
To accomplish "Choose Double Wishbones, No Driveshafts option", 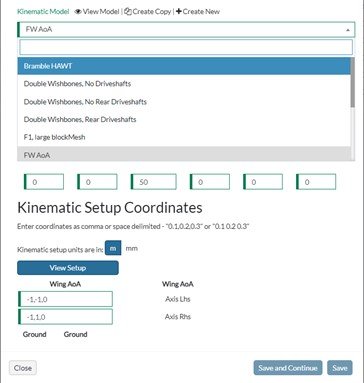I will click(x=184, y=84).
